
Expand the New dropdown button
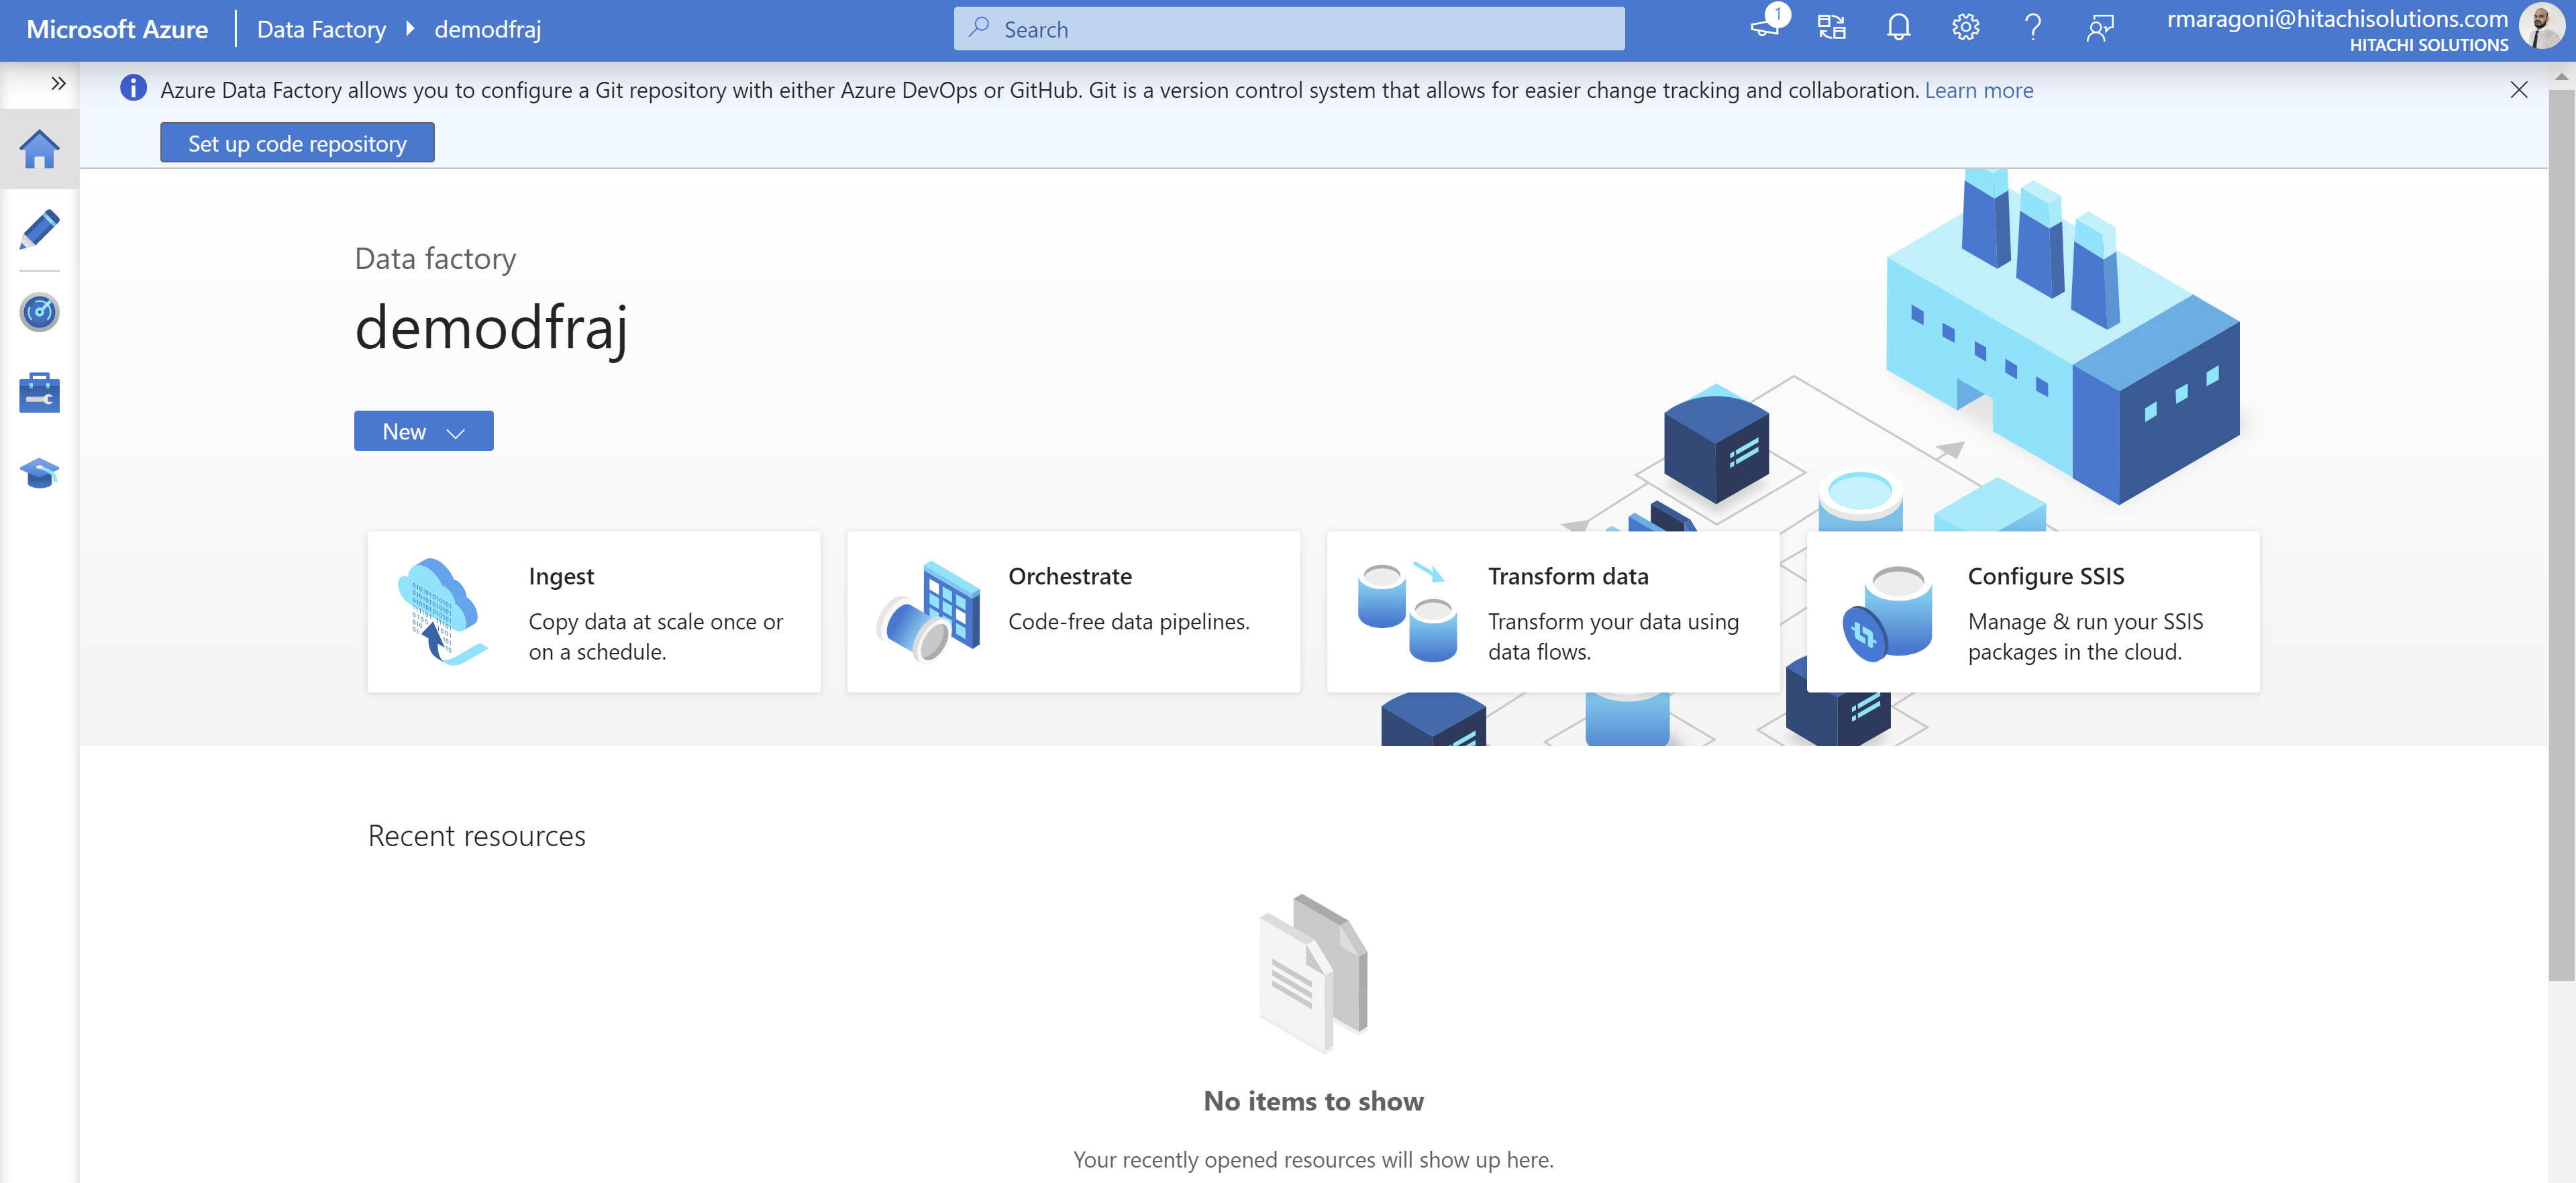click(x=423, y=431)
